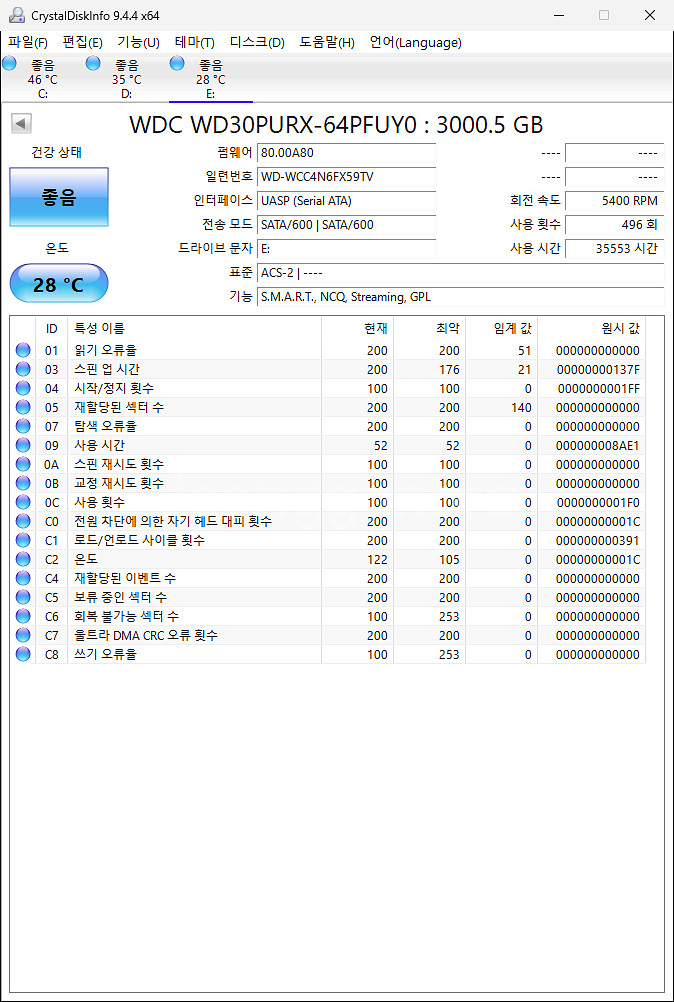The width and height of the screenshot is (674, 1002).
Task: Click the 28 °C temperature button
Action: [59, 284]
